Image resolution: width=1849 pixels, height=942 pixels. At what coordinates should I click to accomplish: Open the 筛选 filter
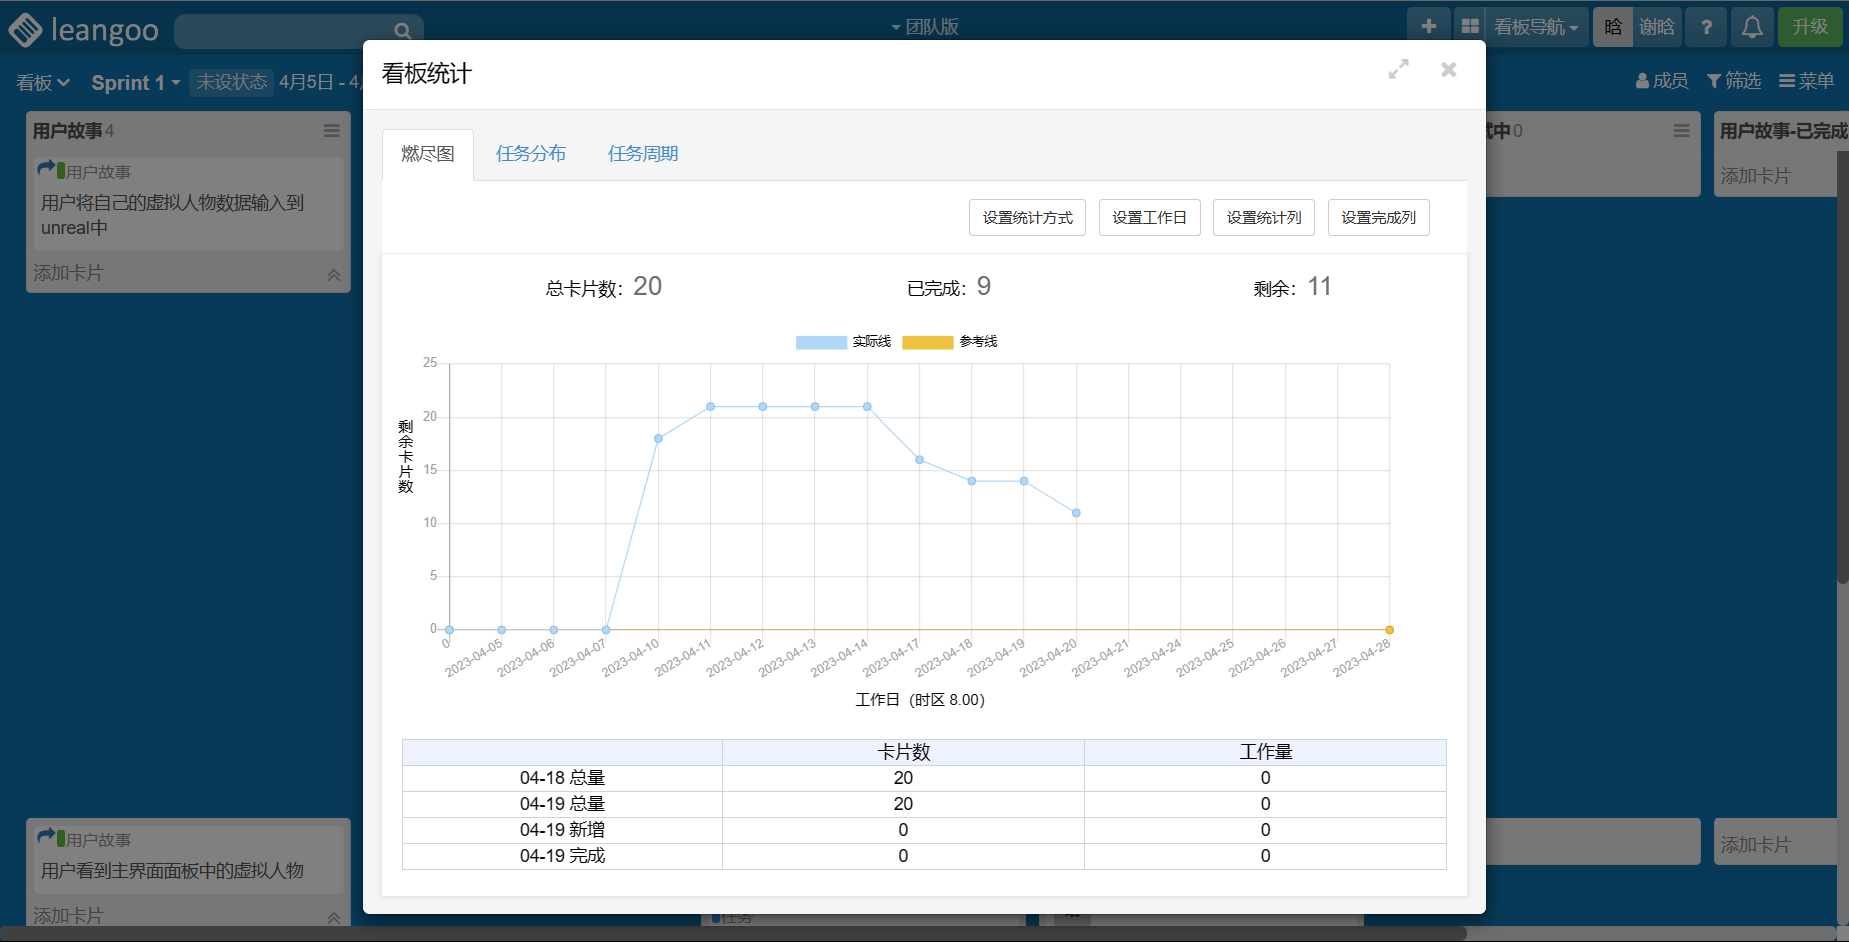click(x=1734, y=81)
